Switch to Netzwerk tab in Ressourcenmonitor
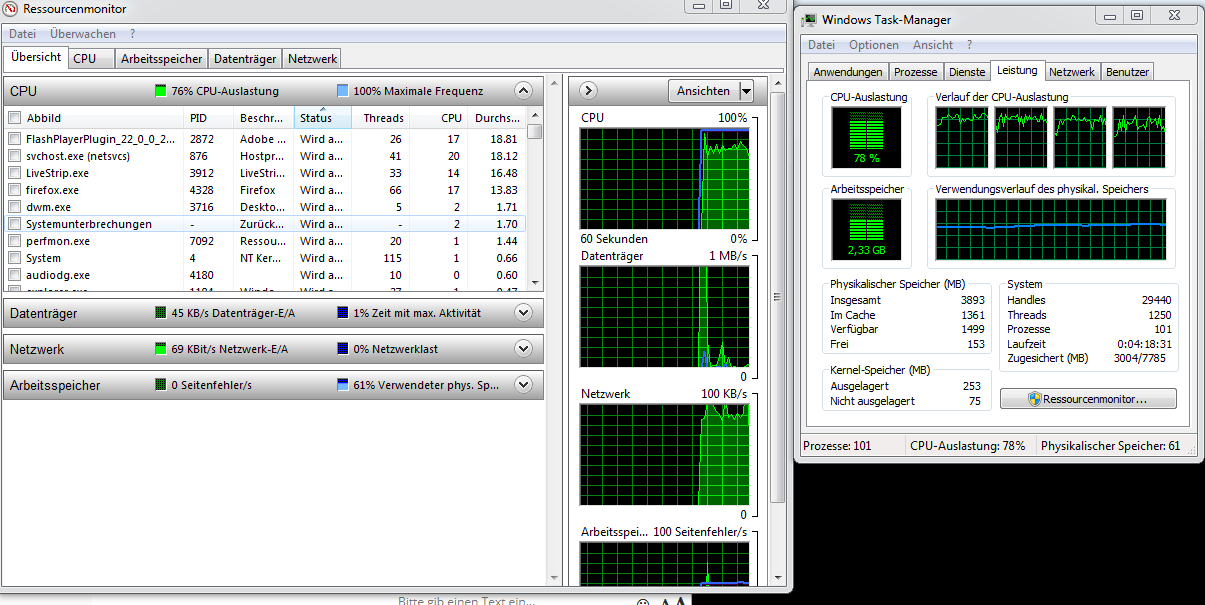The width and height of the screenshot is (1205, 605). pyautogui.click(x=313, y=59)
